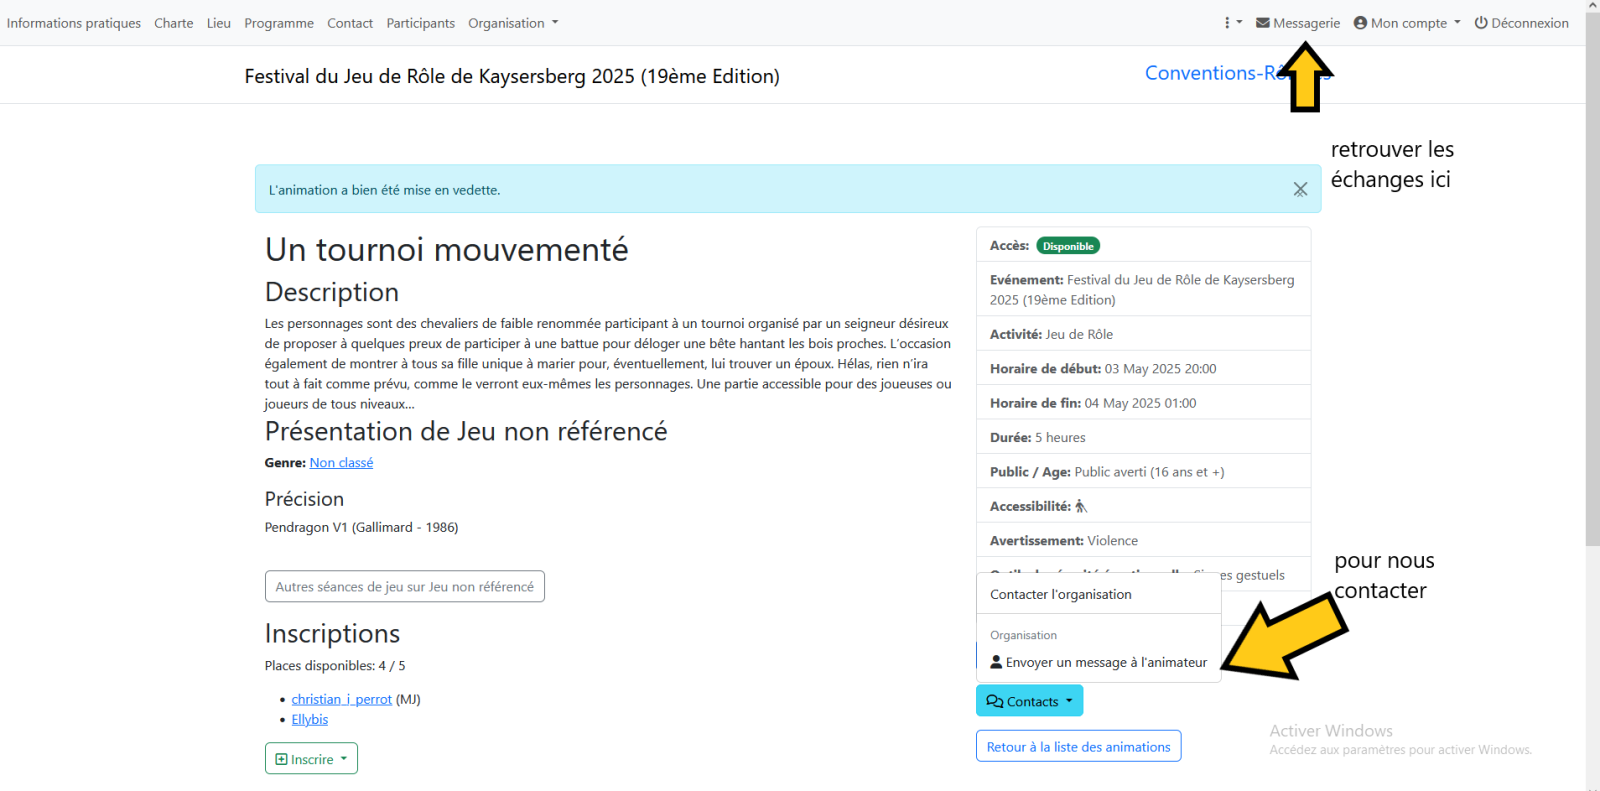Select Contacter l'organisation menu entry
1600x791 pixels.
pyautogui.click(x=1061, y=594)
